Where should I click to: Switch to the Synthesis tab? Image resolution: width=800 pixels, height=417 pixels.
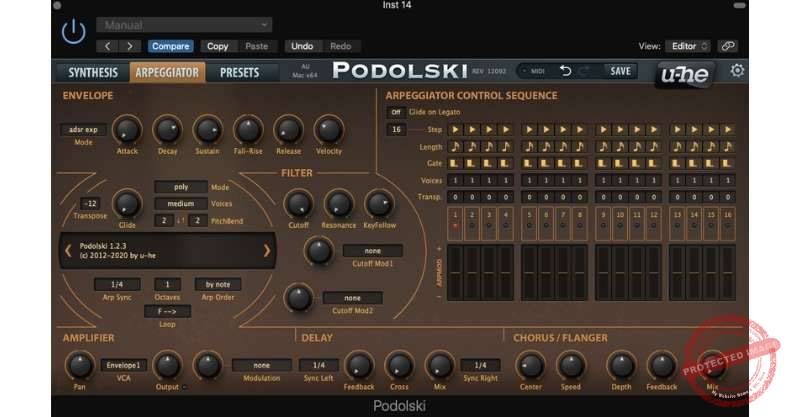tap(92, 72)
